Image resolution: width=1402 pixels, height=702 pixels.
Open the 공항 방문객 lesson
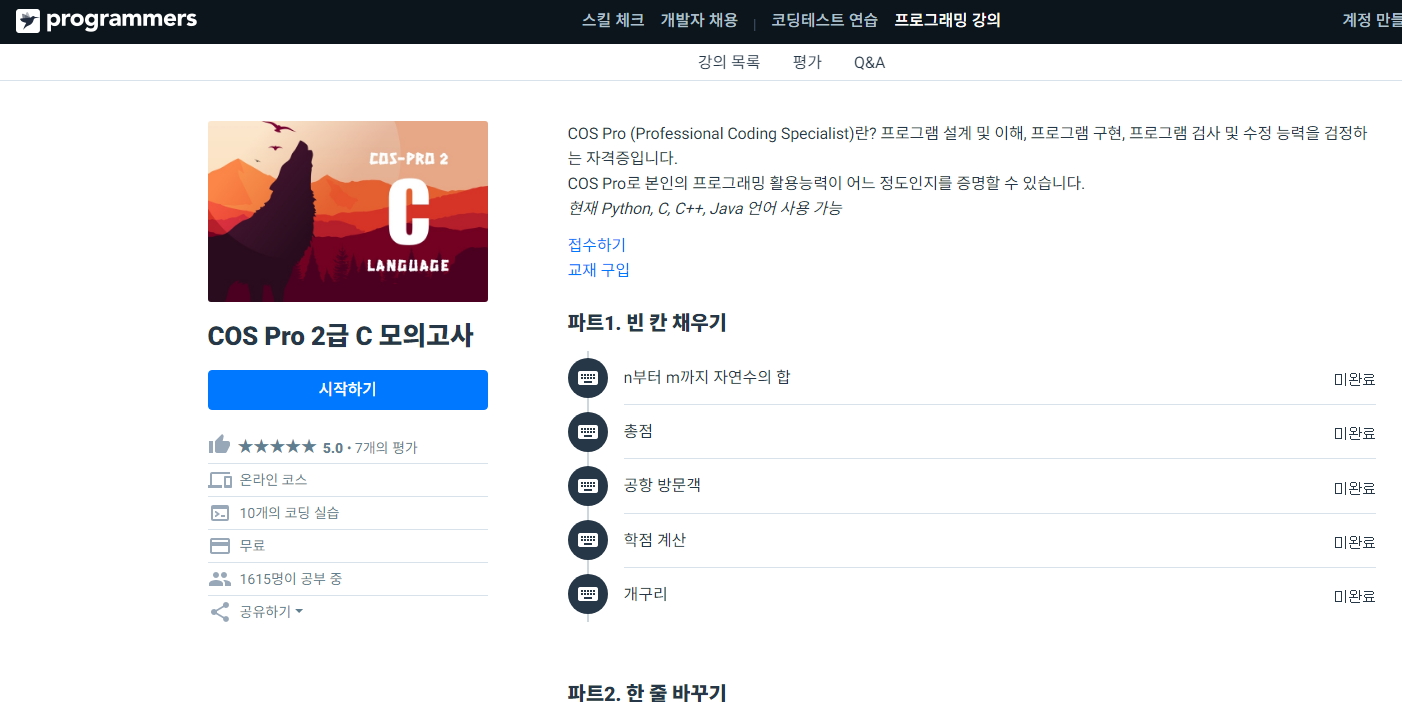[662, 485]
